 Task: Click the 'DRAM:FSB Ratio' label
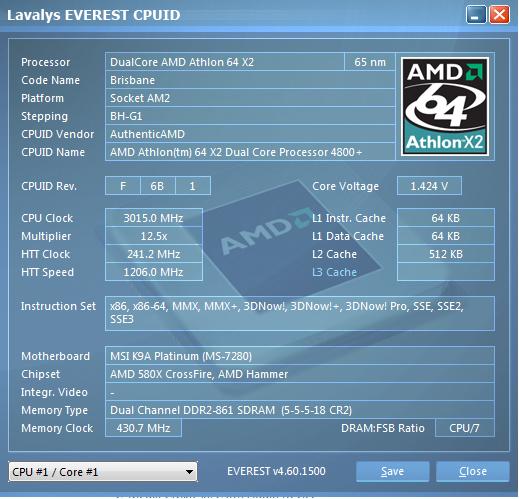[383, 428]
